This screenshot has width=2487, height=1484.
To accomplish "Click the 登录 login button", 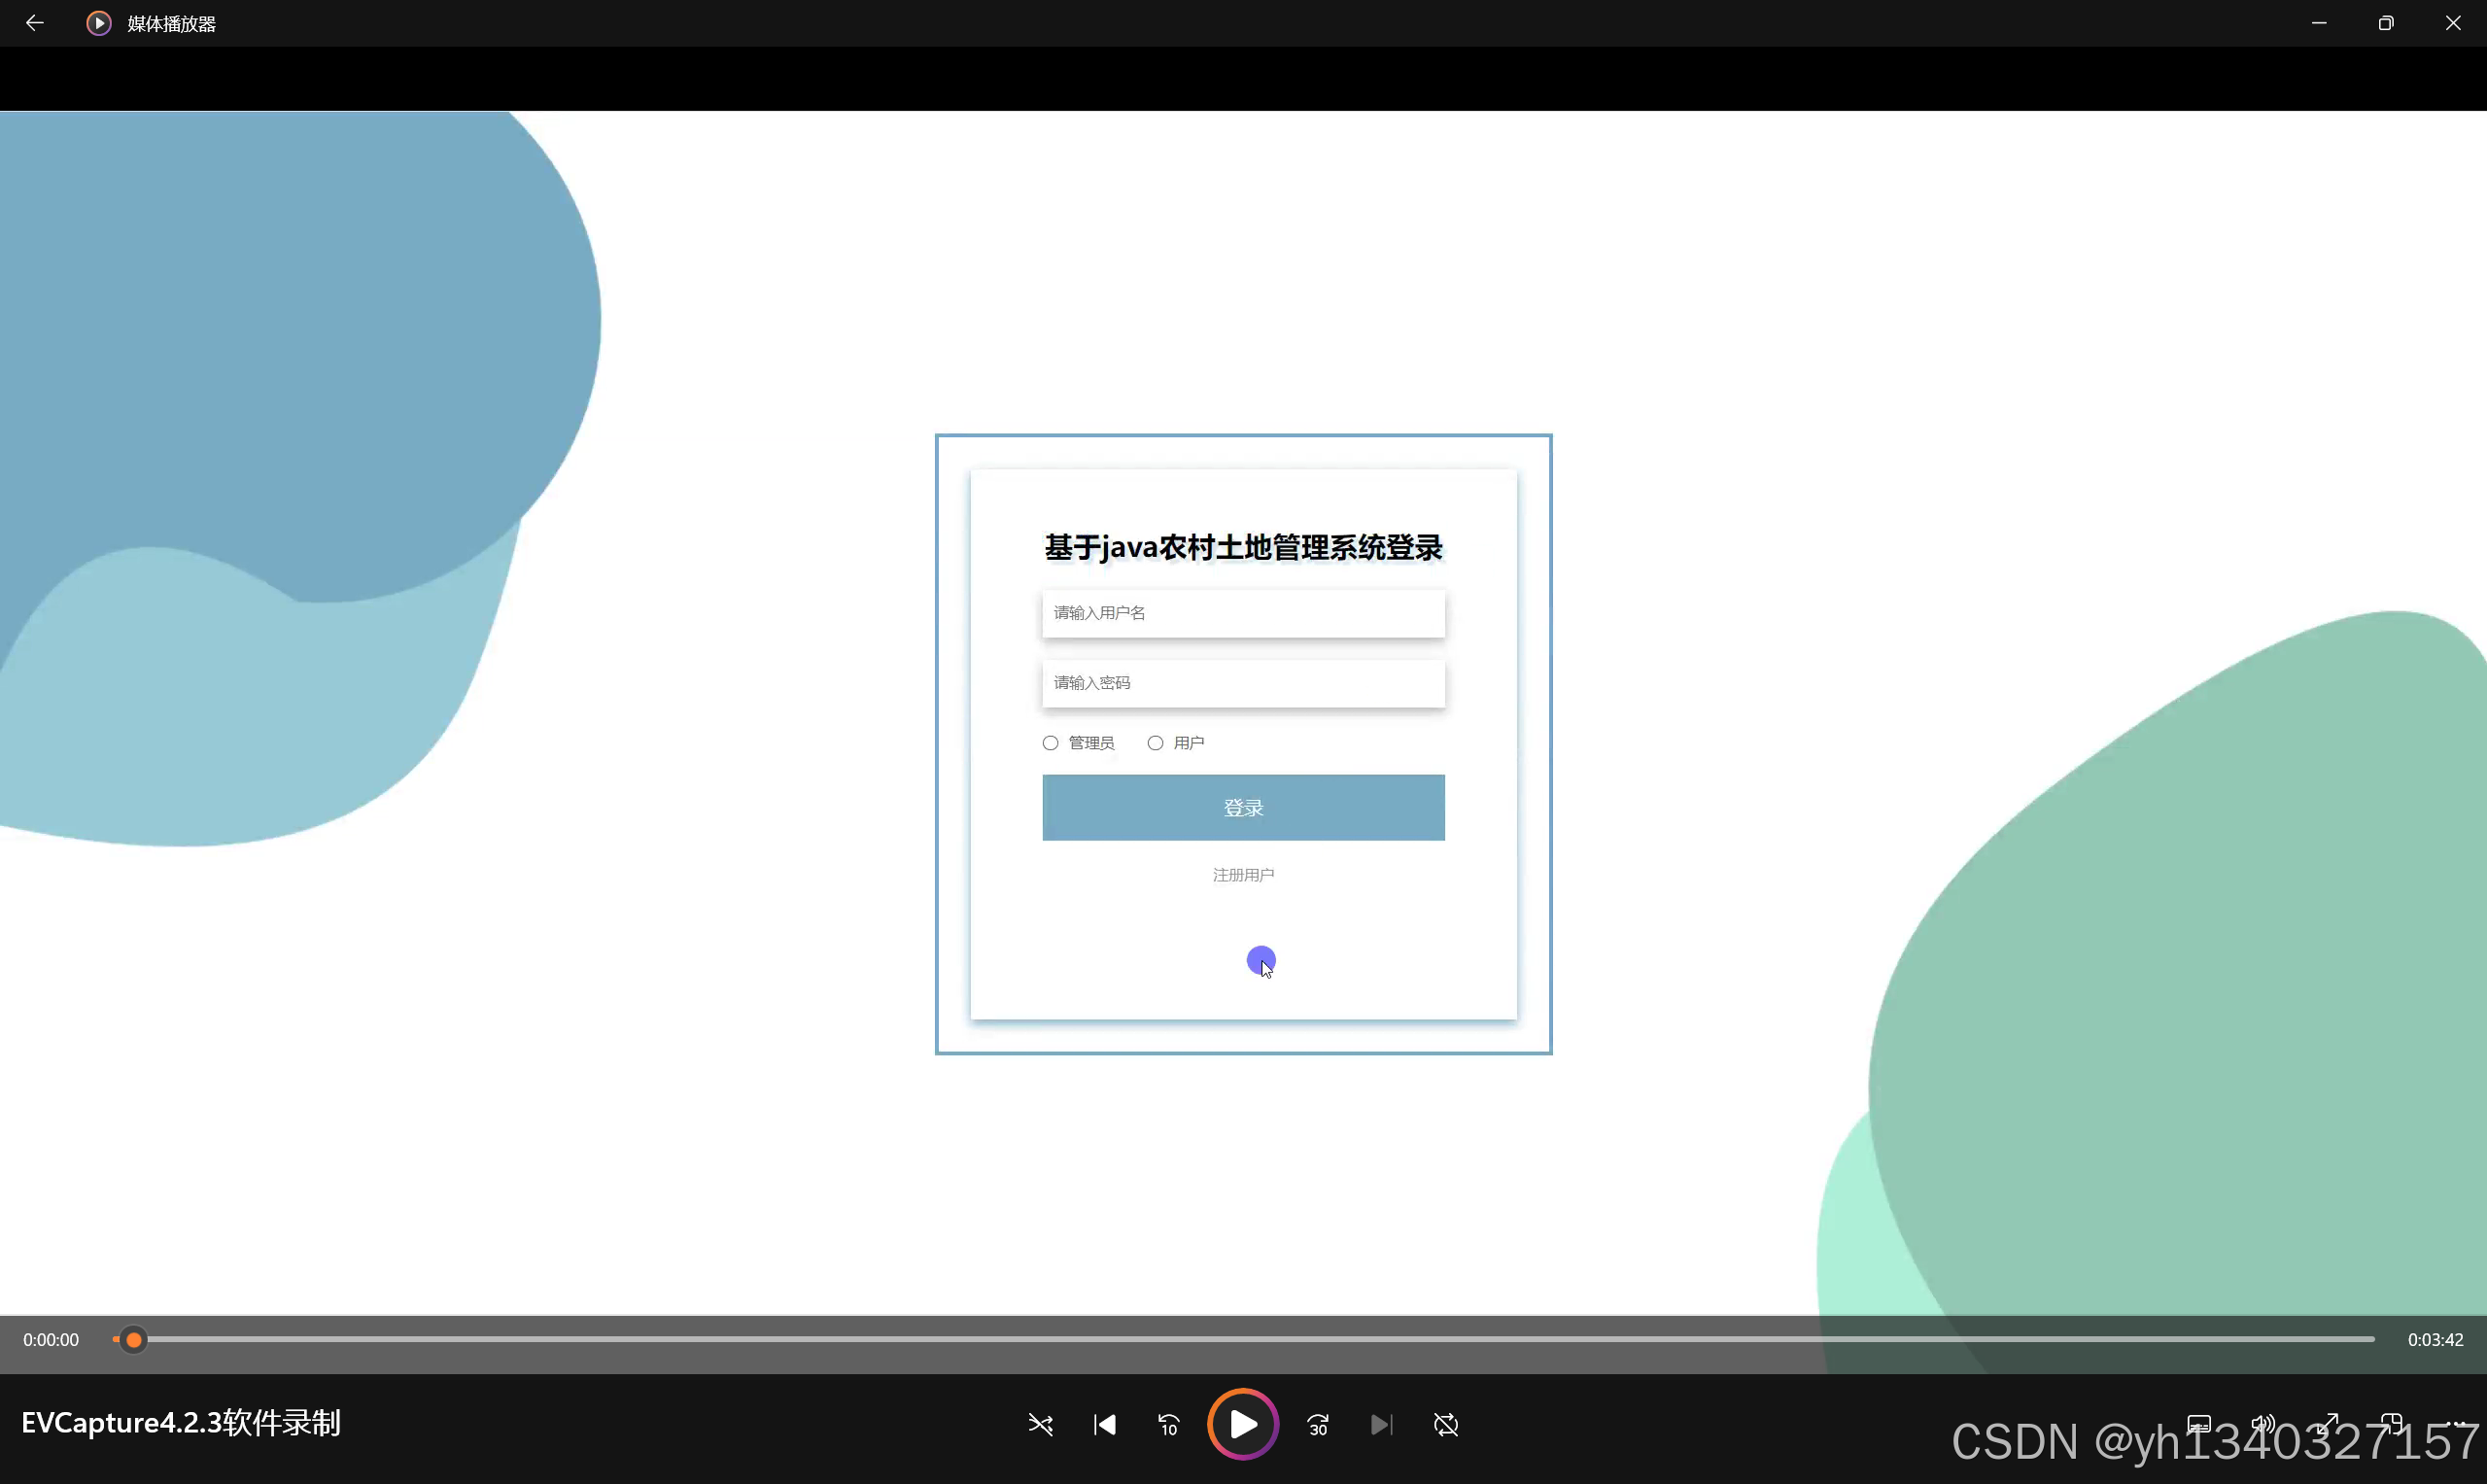I will [1243, 807].
